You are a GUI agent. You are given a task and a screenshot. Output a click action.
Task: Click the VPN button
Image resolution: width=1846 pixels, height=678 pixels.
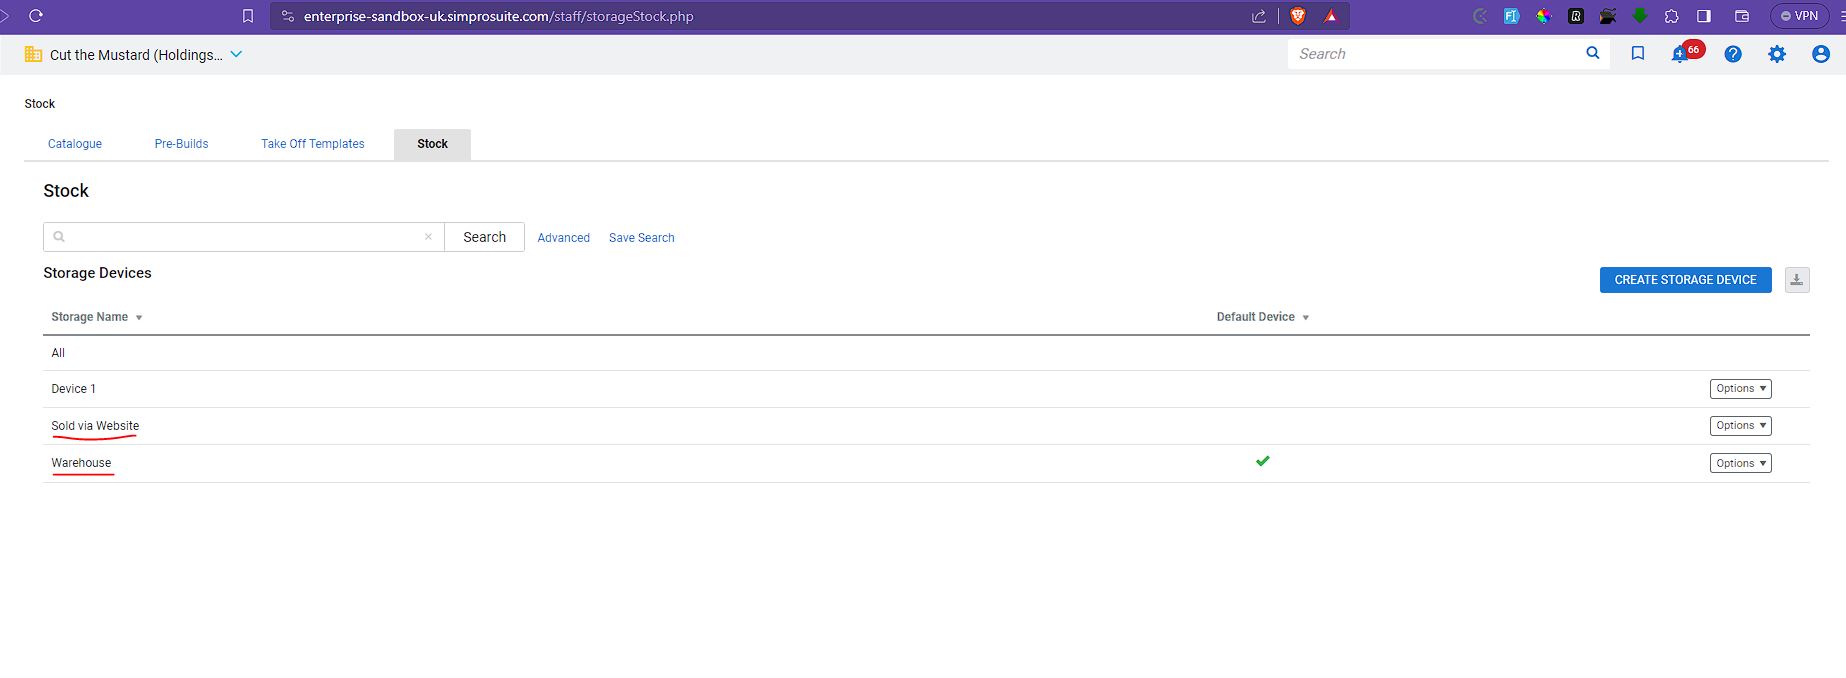click(x=1799, y=16)
